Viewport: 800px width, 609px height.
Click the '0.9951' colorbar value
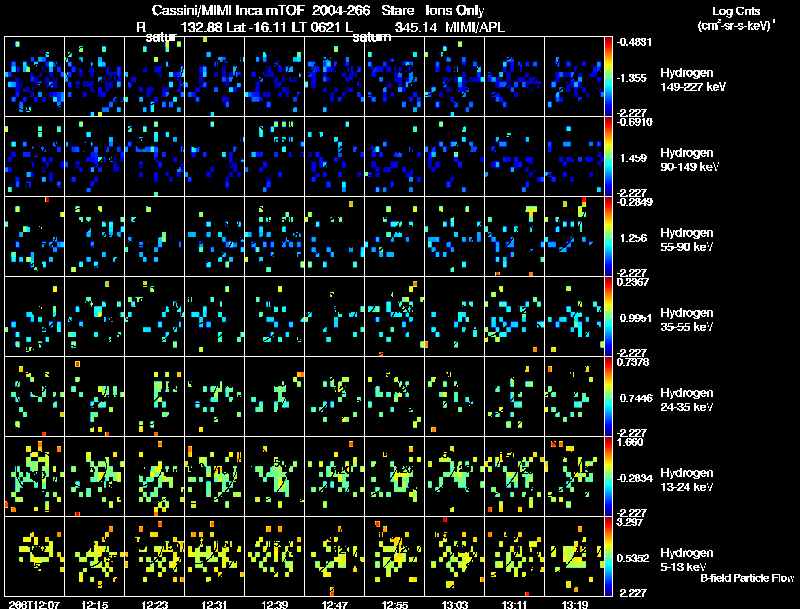click(636, 318)
